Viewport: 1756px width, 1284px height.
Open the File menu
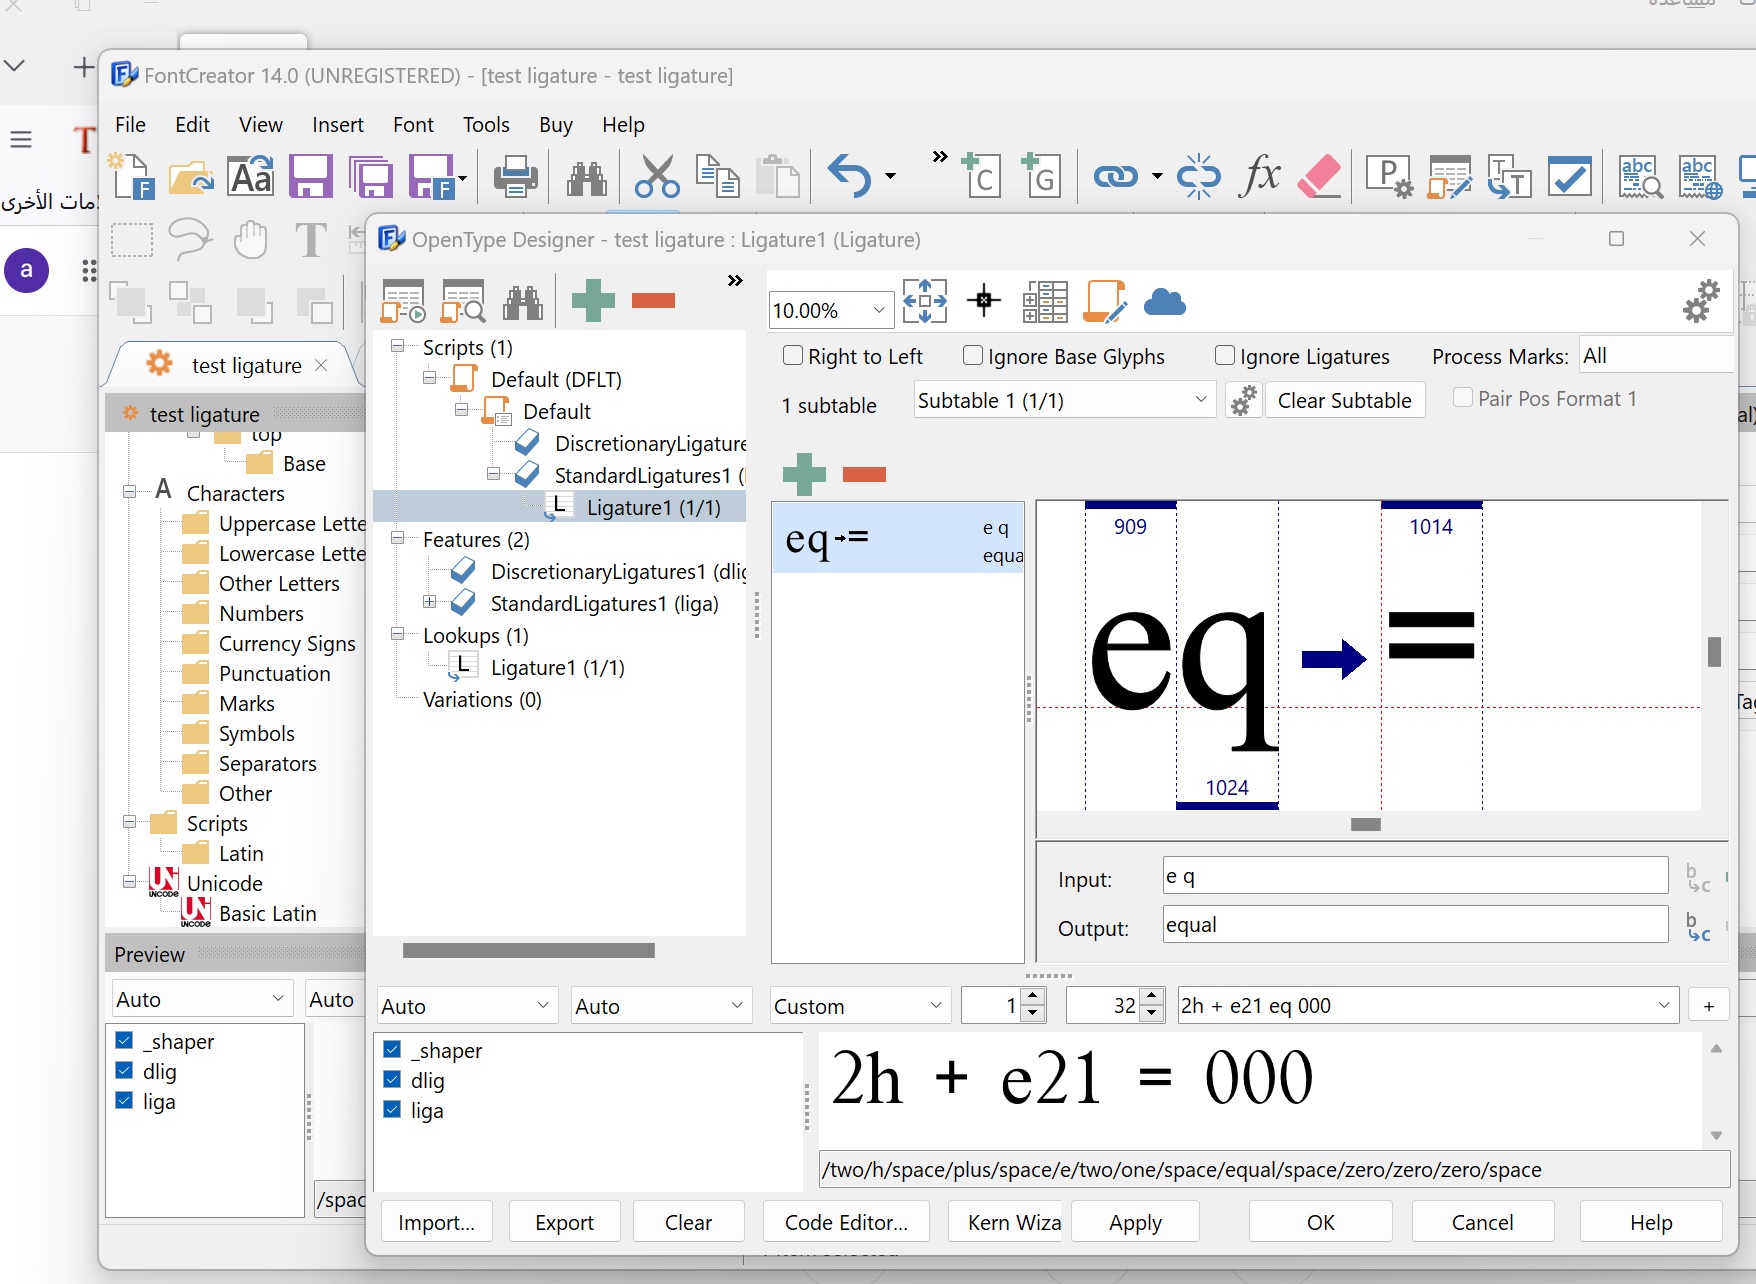130,124
